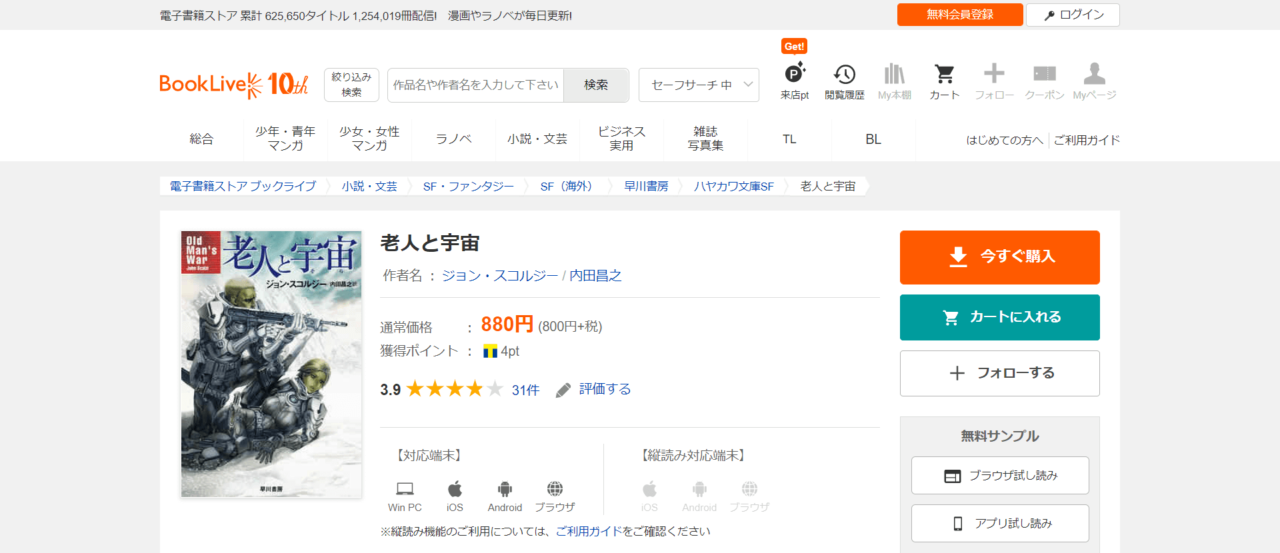1280x553 pixels.
Task: Click the star rating display
Action: tap(454, 389)
